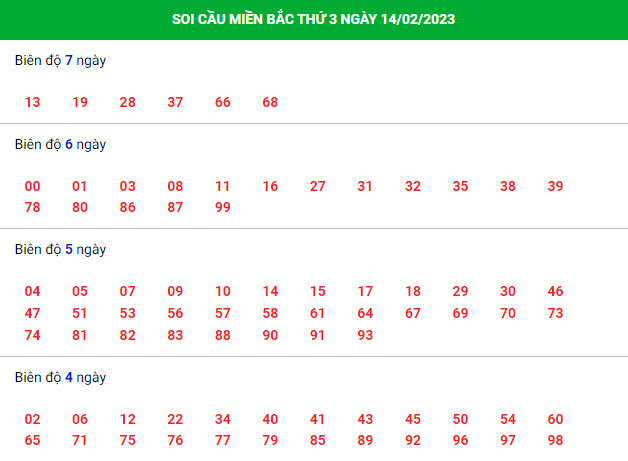Select number 74 in the 5-day group
628x461 pixels.
coord(32,335)
